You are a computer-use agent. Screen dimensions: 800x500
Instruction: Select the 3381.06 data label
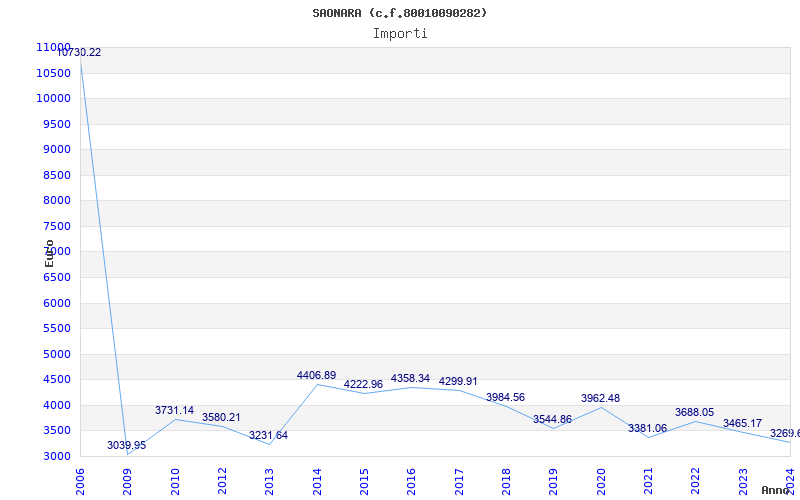point(647,429)
